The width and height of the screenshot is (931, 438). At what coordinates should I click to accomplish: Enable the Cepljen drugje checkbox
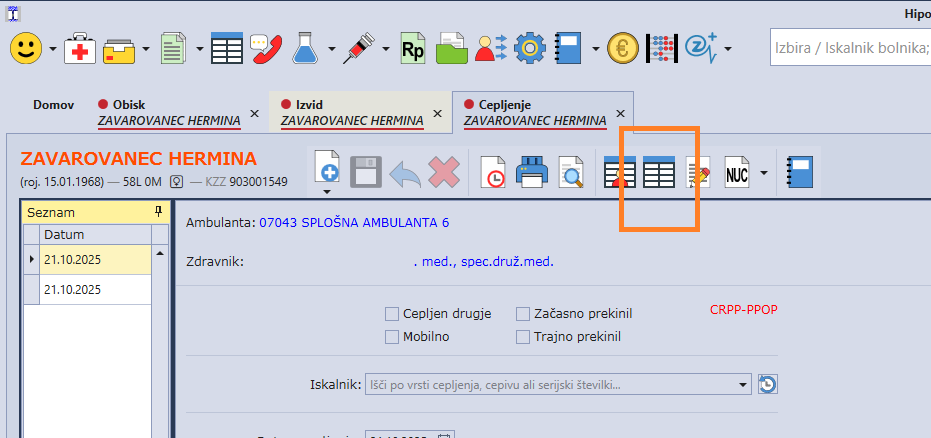click(392, 314)
